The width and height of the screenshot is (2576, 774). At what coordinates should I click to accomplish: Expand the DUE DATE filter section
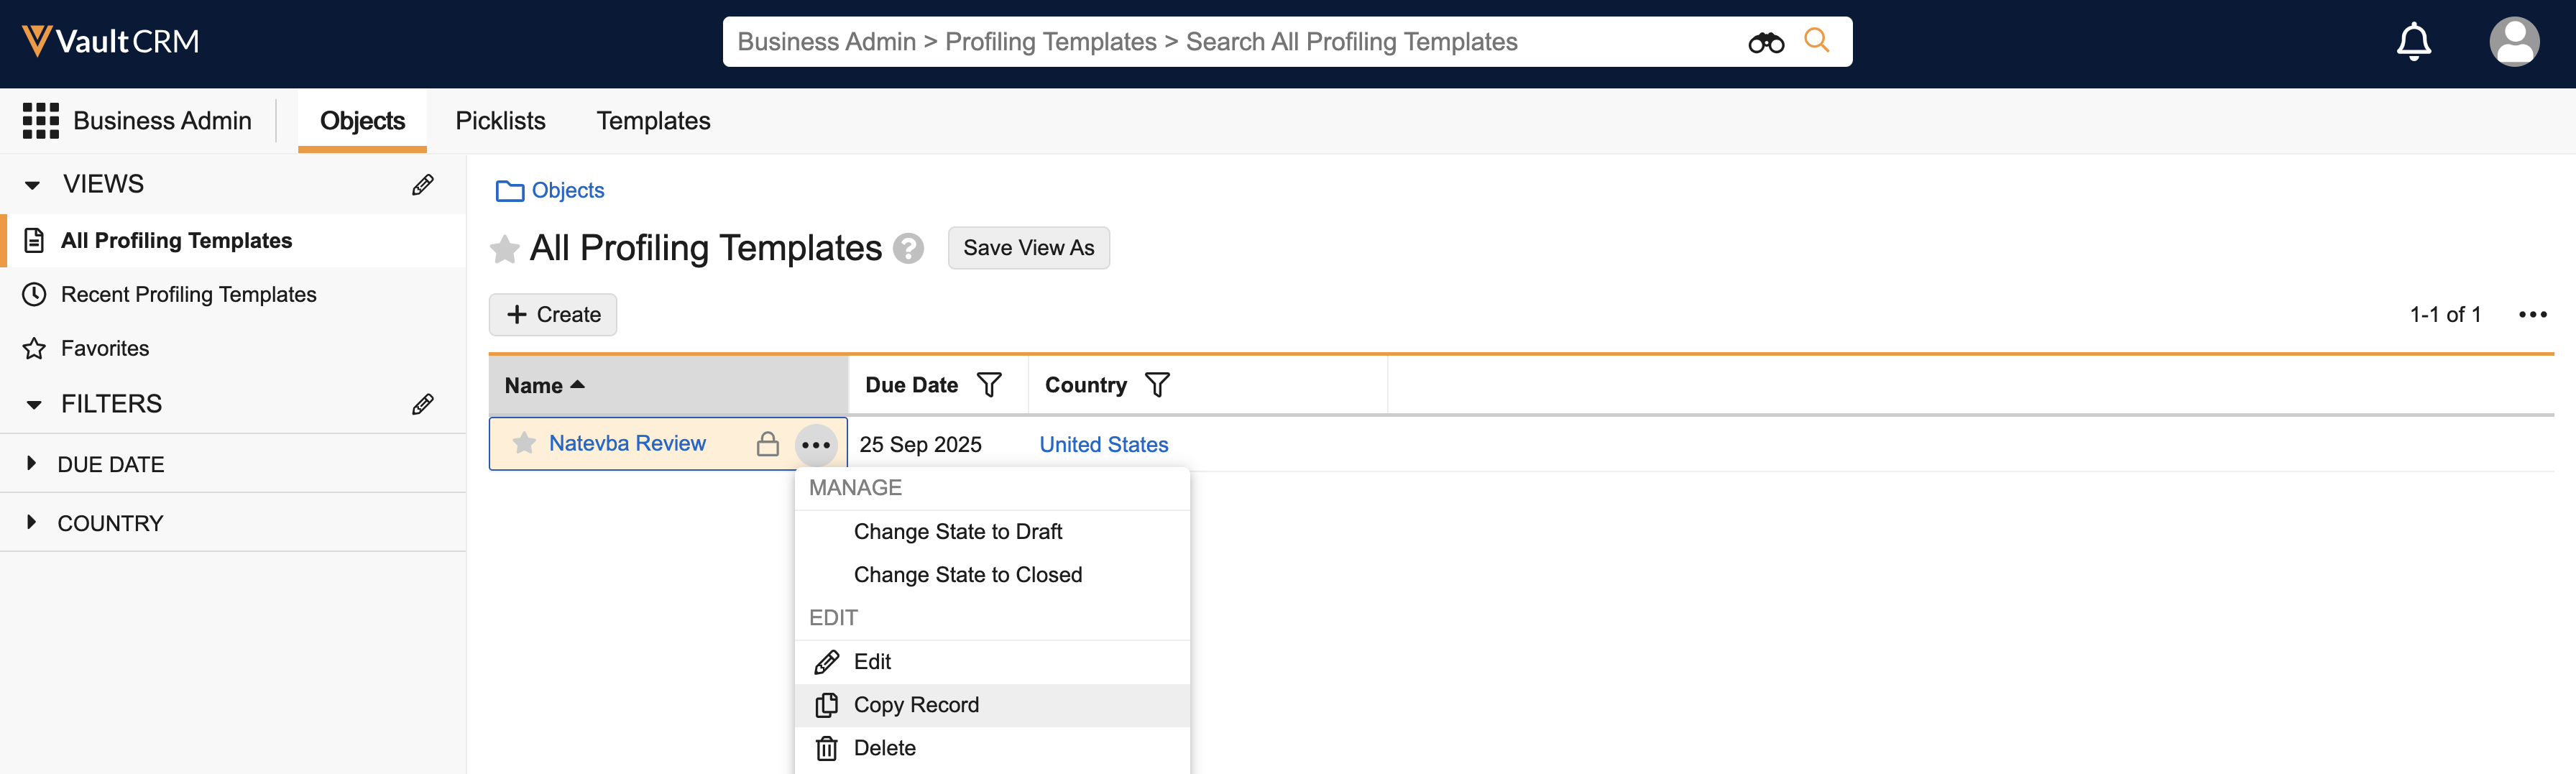pos(32,464)
